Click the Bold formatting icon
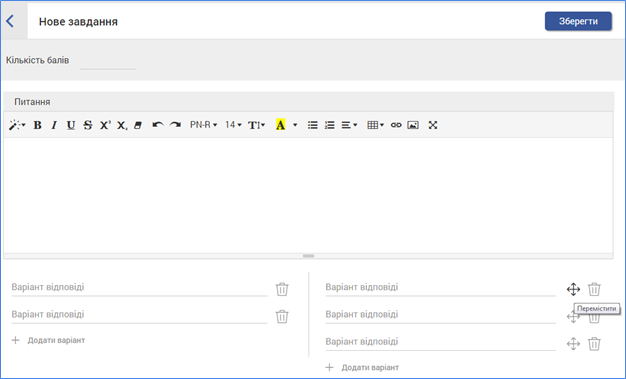The height and width of the screenshot is (379, 626). coord(38,125)
